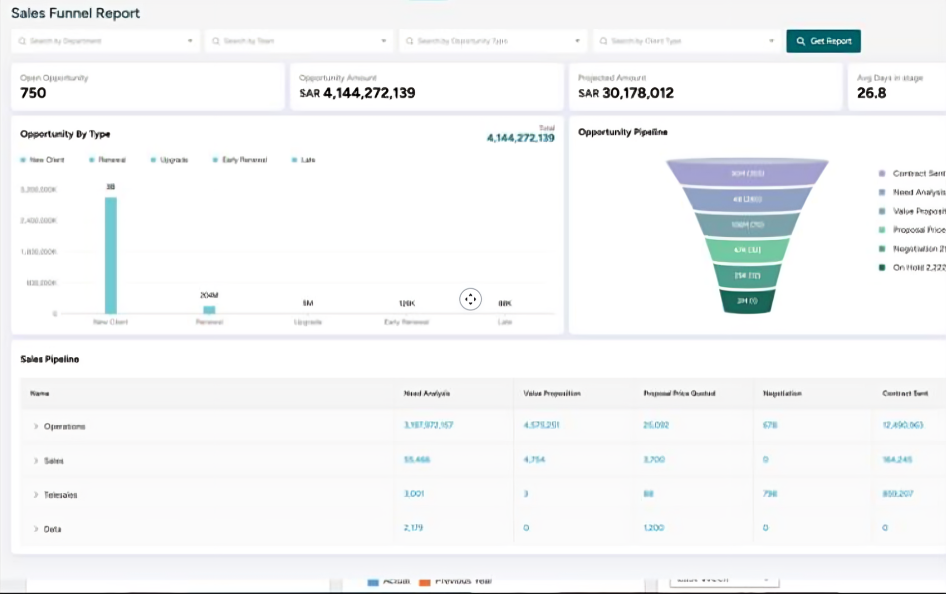The height and width of the screenshot is (594, 946).
Task: Click the search icon in the Department field
Action: [21, 41]
